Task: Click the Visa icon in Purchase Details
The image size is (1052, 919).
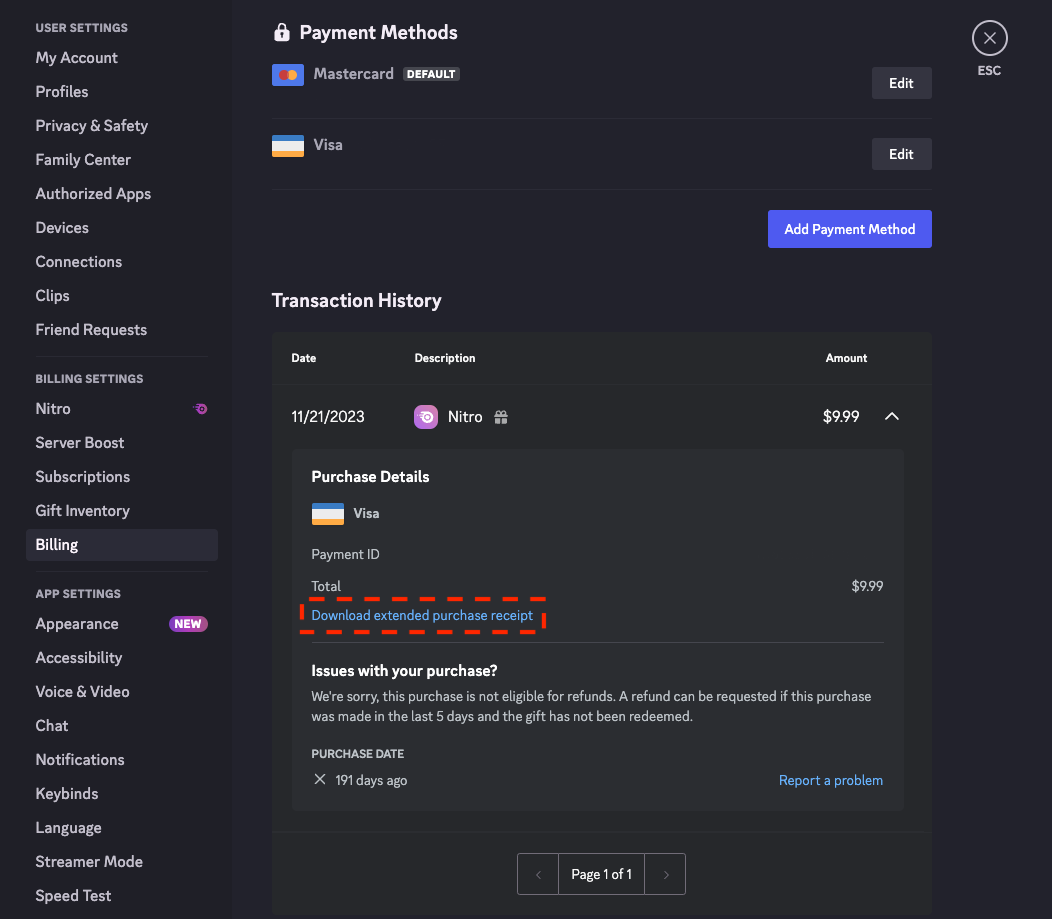Action: [328, 514]
